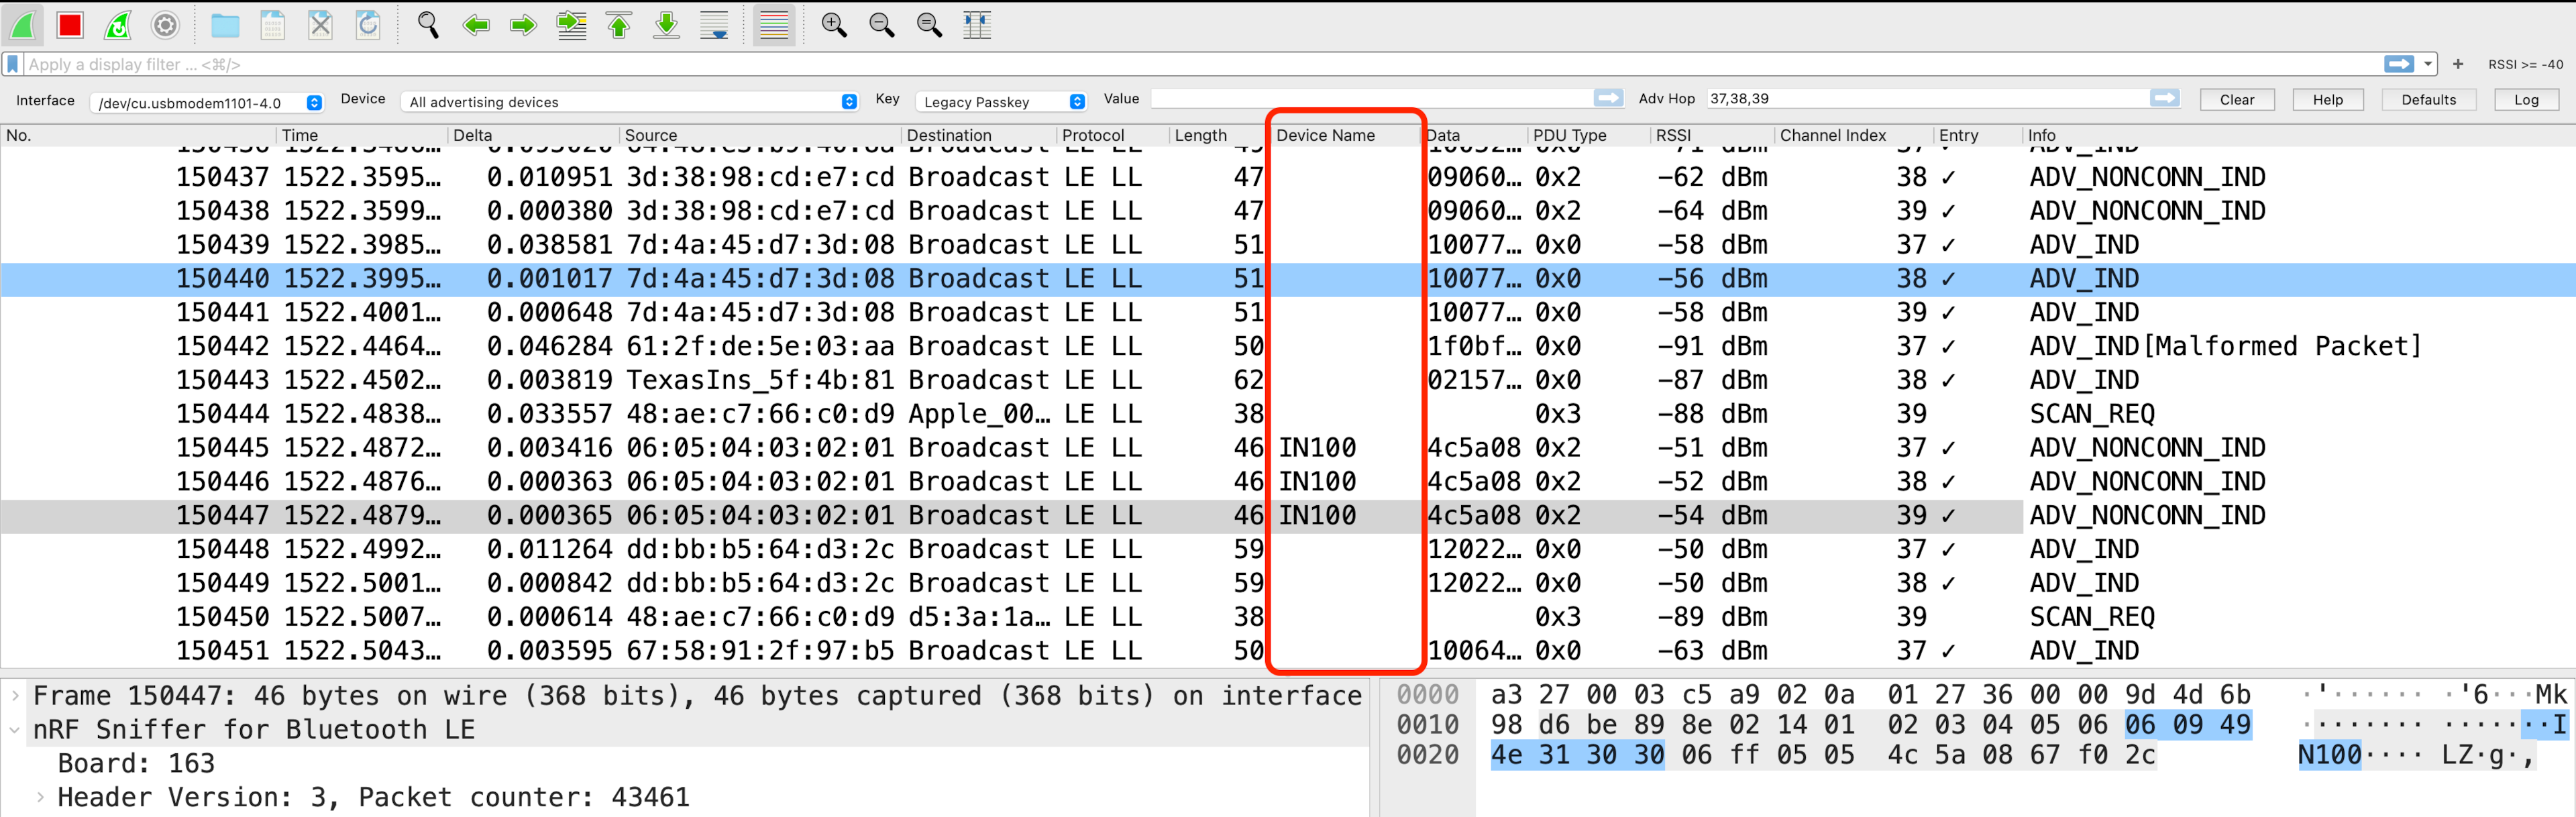The width and height of the screenshot is (2576, 817).
Task: Reload this capture file
Action: coord(368,25)
